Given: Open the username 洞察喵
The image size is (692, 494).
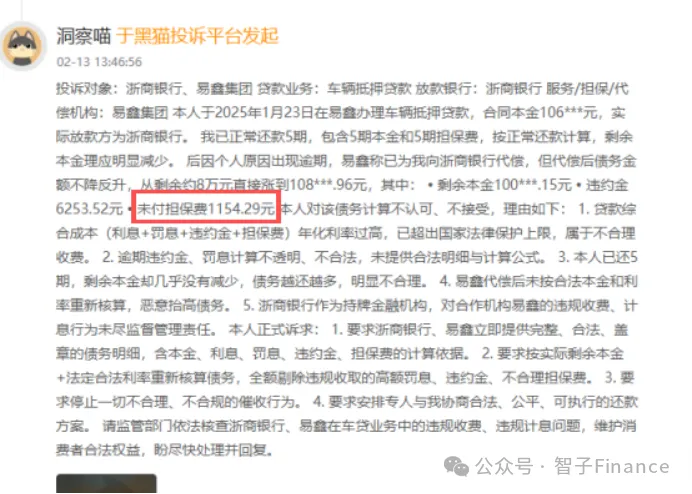Looking at the screenshot, I should point(83,36).
